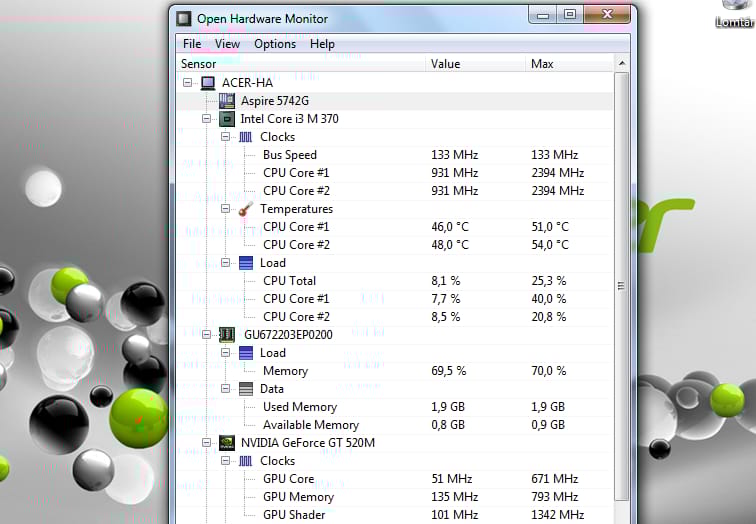This screenshot has height=524, width=756.
Task: Select the Used Memory row
Action: [395, 407]
